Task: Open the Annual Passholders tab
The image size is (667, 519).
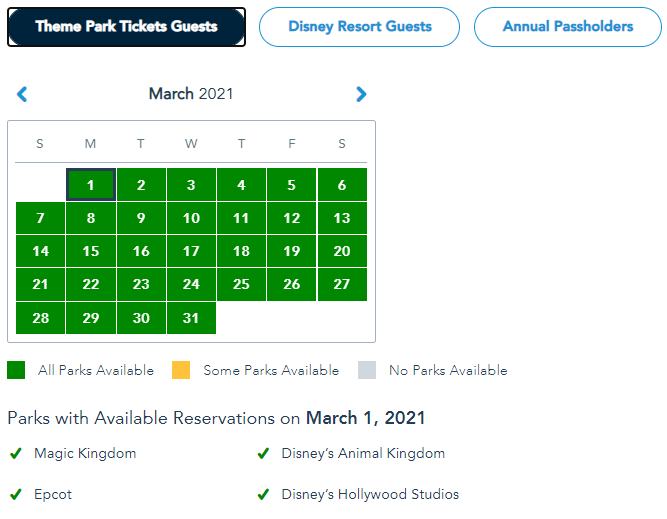Action: coord(567,27)
